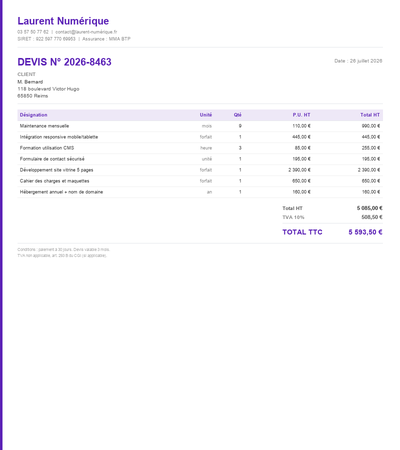
Task: Click row total for Développement site vitrine
Action: [x=369, y=170]
